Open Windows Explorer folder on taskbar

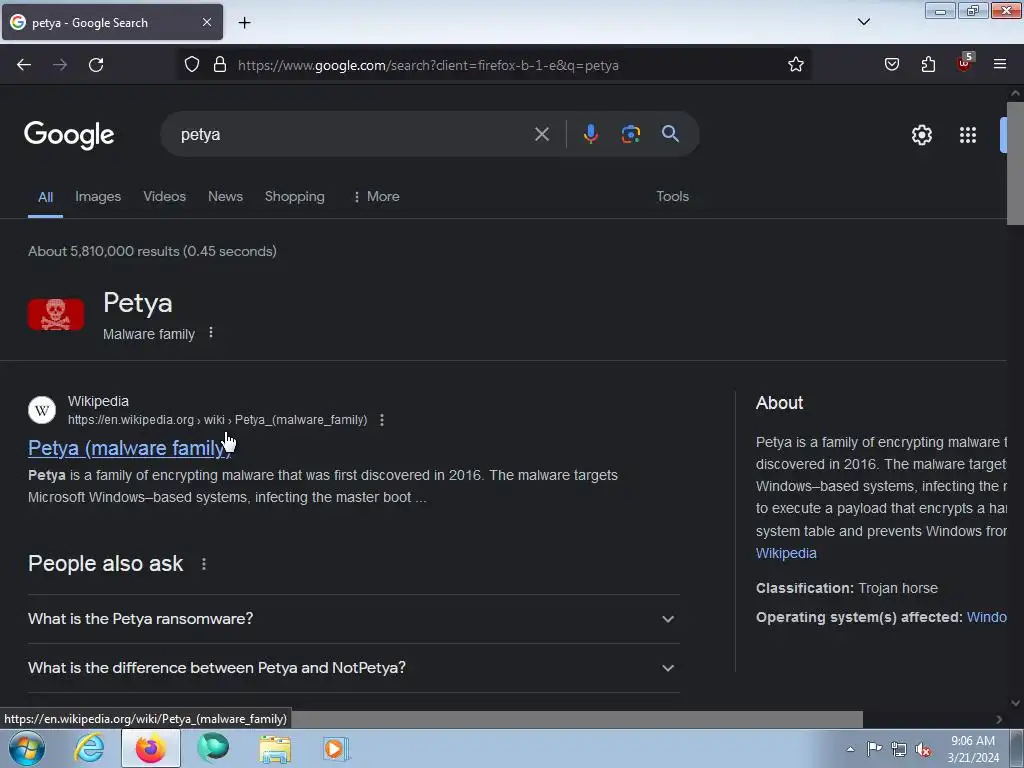click(x=275, y=748)
